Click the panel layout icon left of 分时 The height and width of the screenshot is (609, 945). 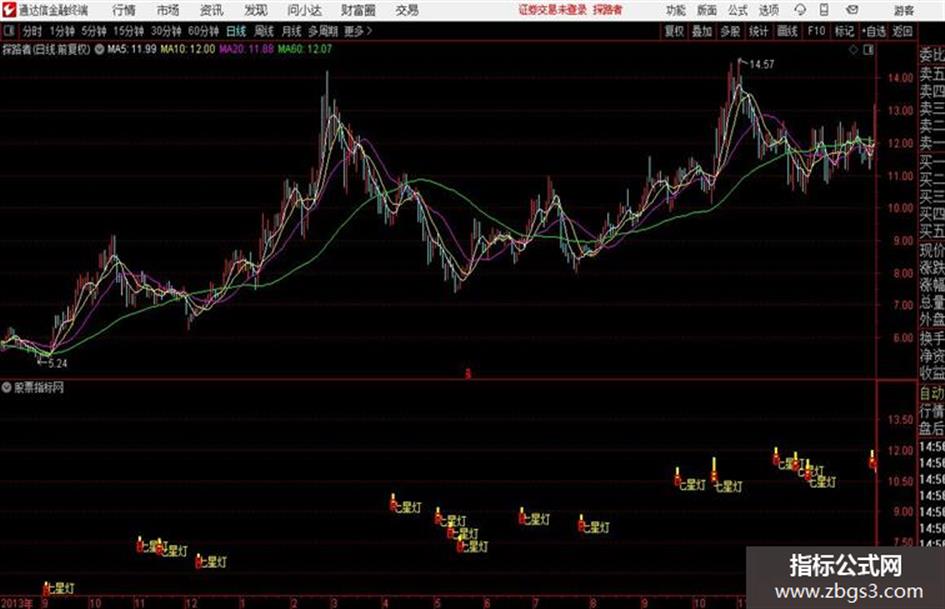(8, 31)
